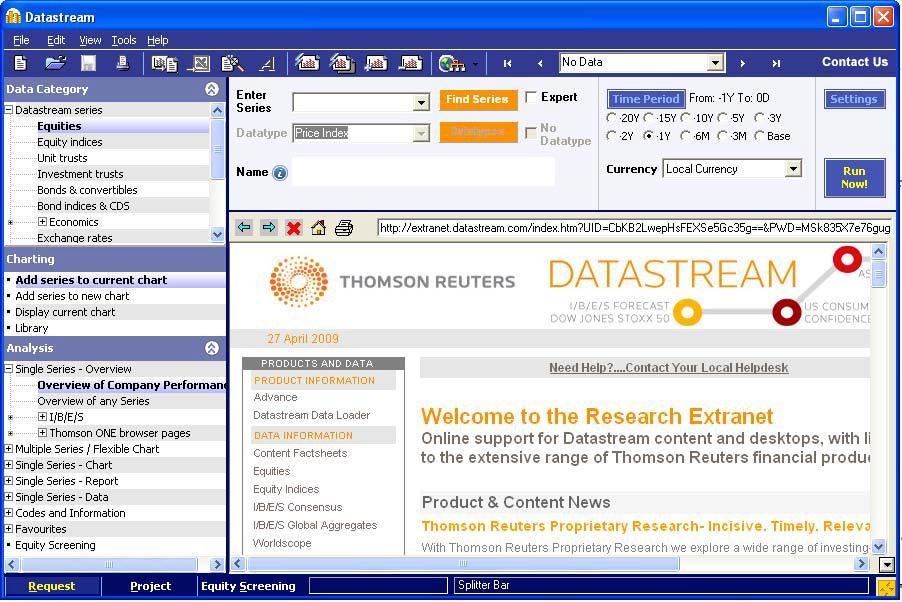902x602 pixels.
Task: Expand the Economics tree node
Action: click(42, 222)
